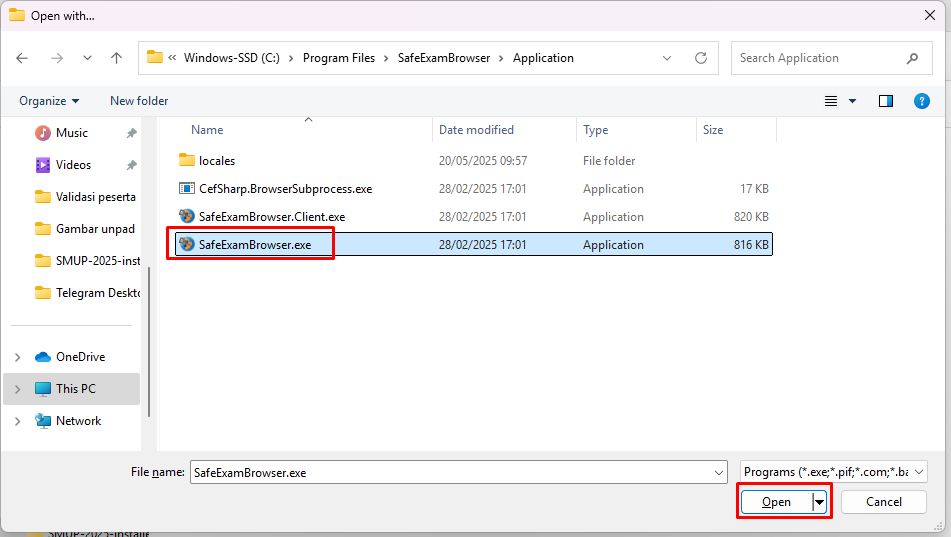Sort files by Date modified column

[476, 130]
